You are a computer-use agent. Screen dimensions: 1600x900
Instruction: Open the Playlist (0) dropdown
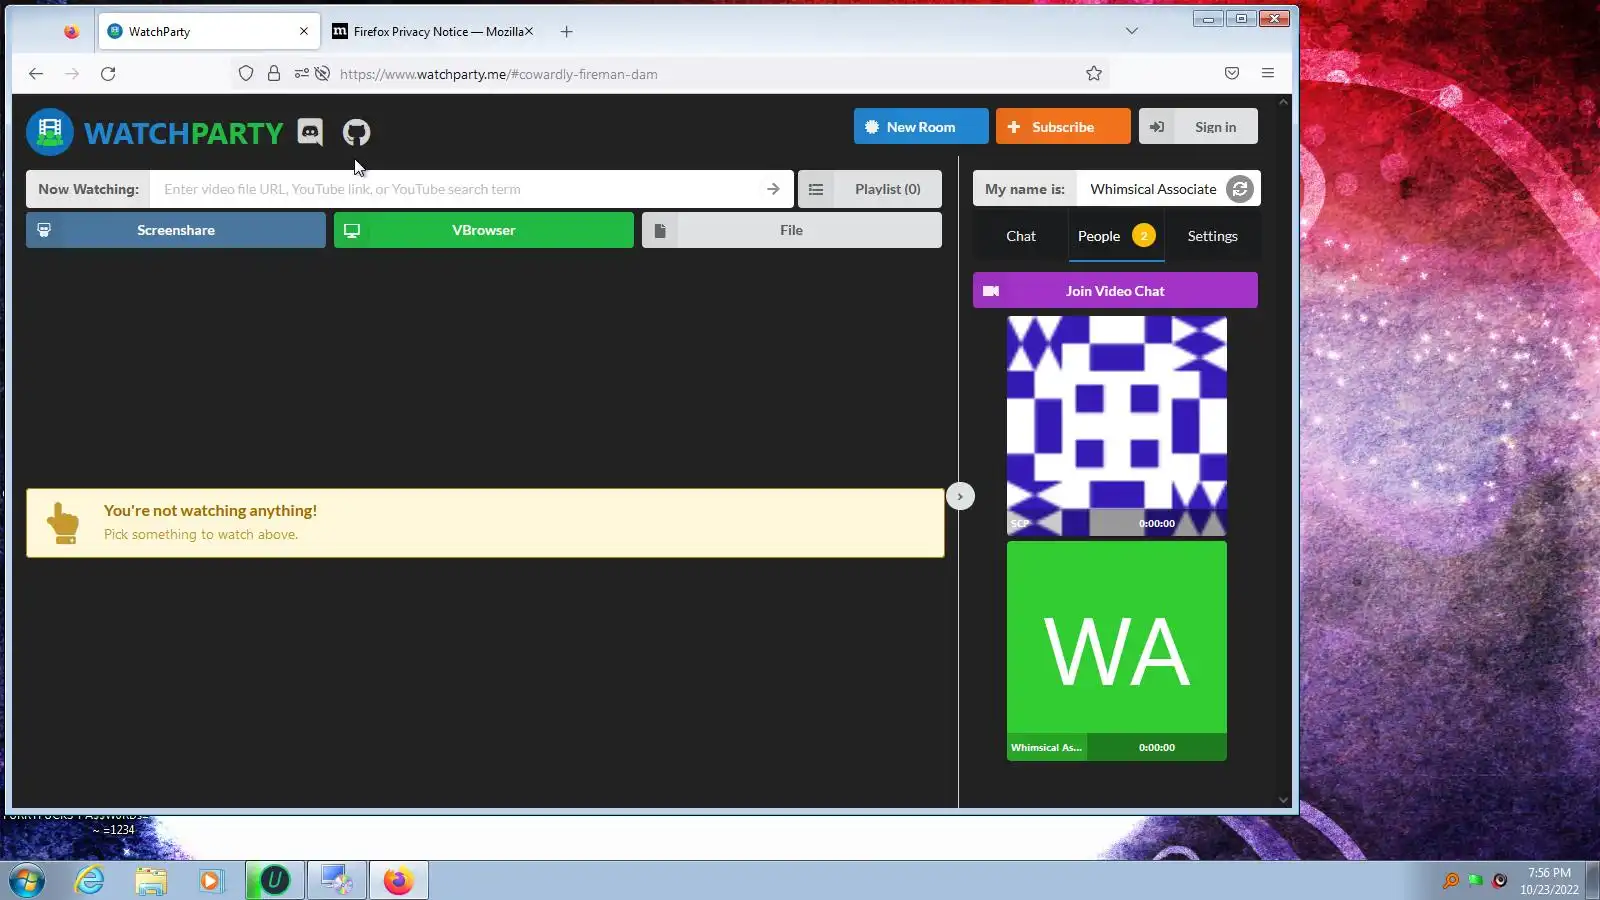pos(870,189)
